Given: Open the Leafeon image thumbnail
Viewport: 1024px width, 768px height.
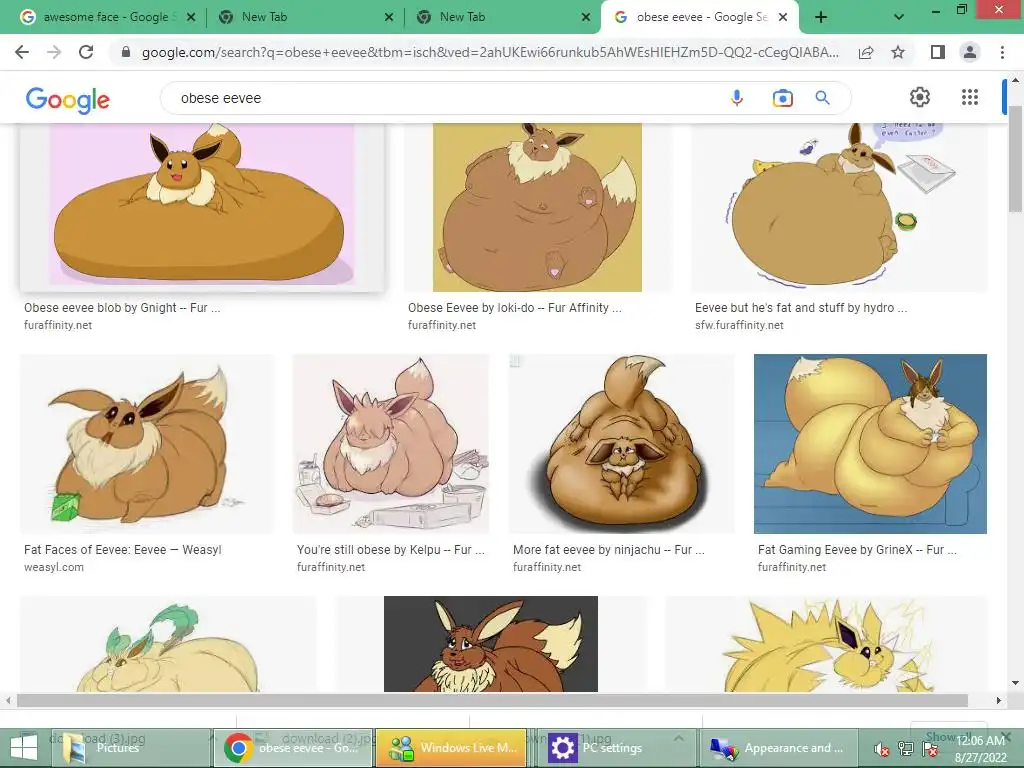Looking at the screenshot, I should [x=168, y=644].
